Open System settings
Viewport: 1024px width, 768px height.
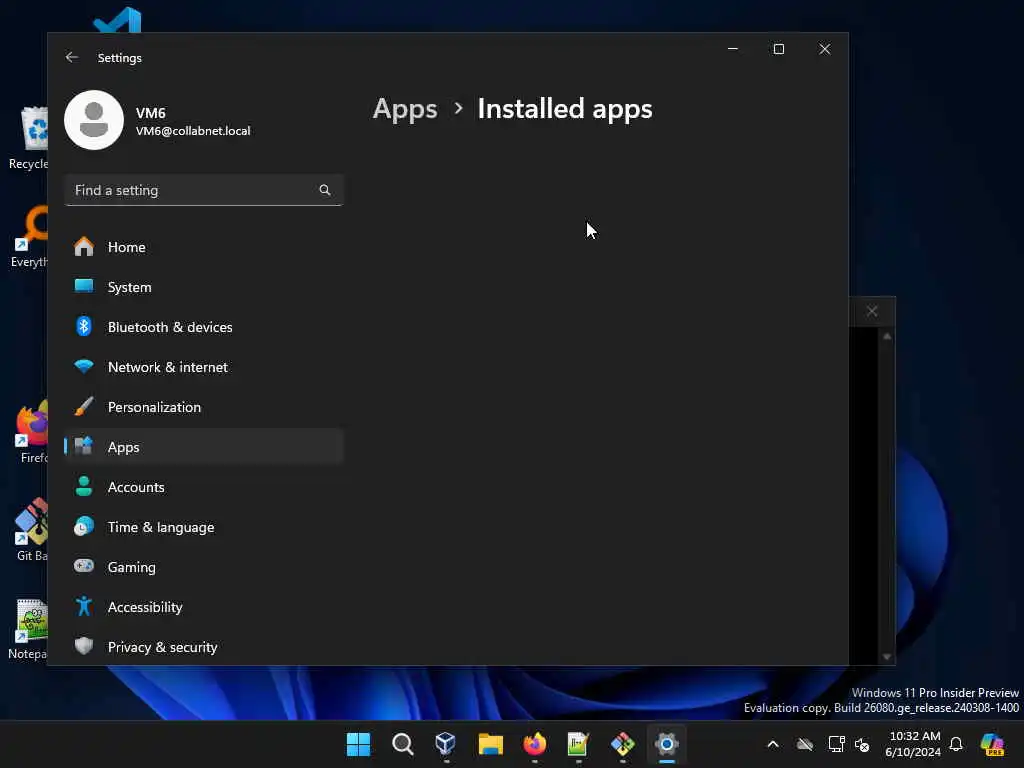pyautogui.click(x=204, y=287)
